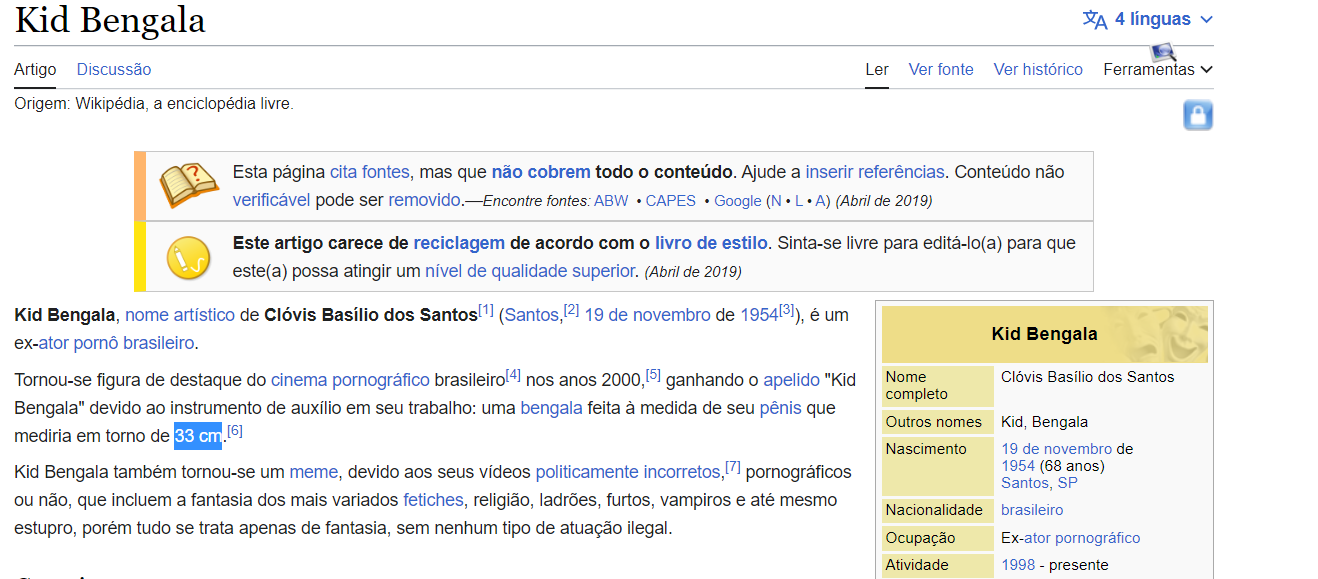Click the question-mark book sources icon

(x=188, y=184)
